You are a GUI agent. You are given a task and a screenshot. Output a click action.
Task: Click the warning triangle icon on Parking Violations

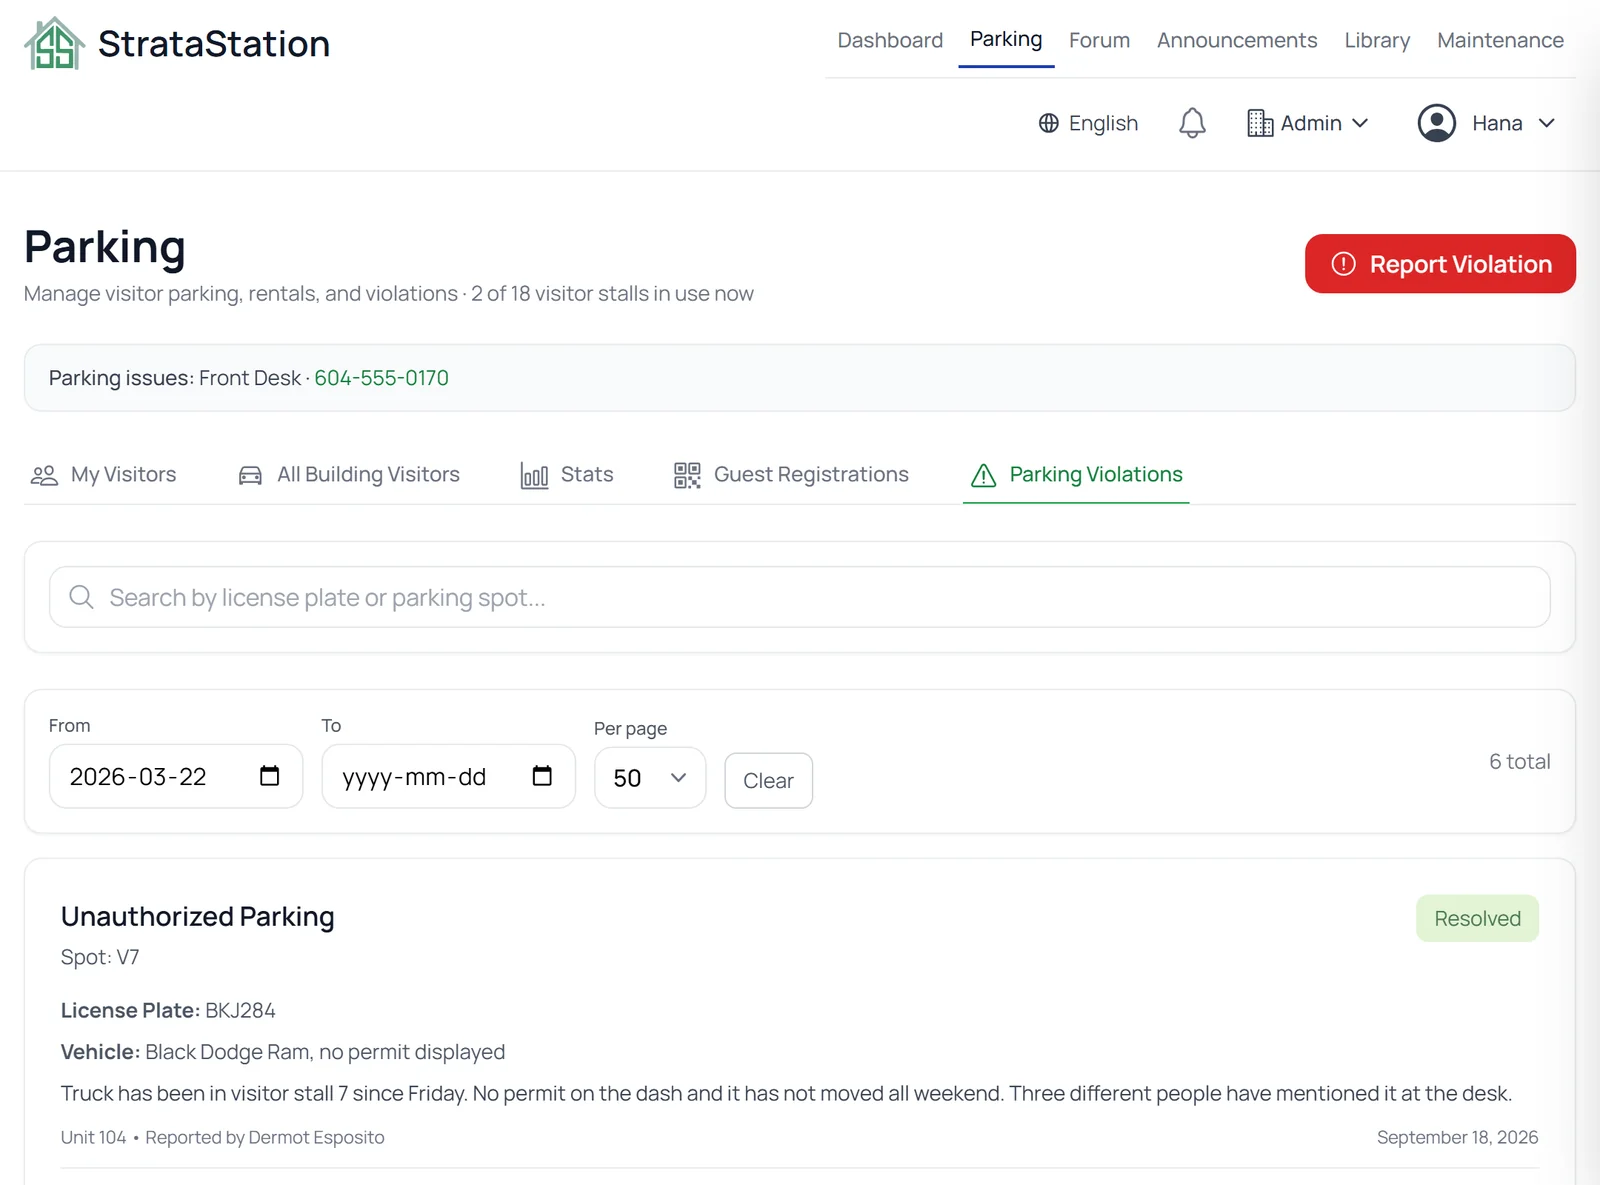pyautogui.click(x=984, y=475)
